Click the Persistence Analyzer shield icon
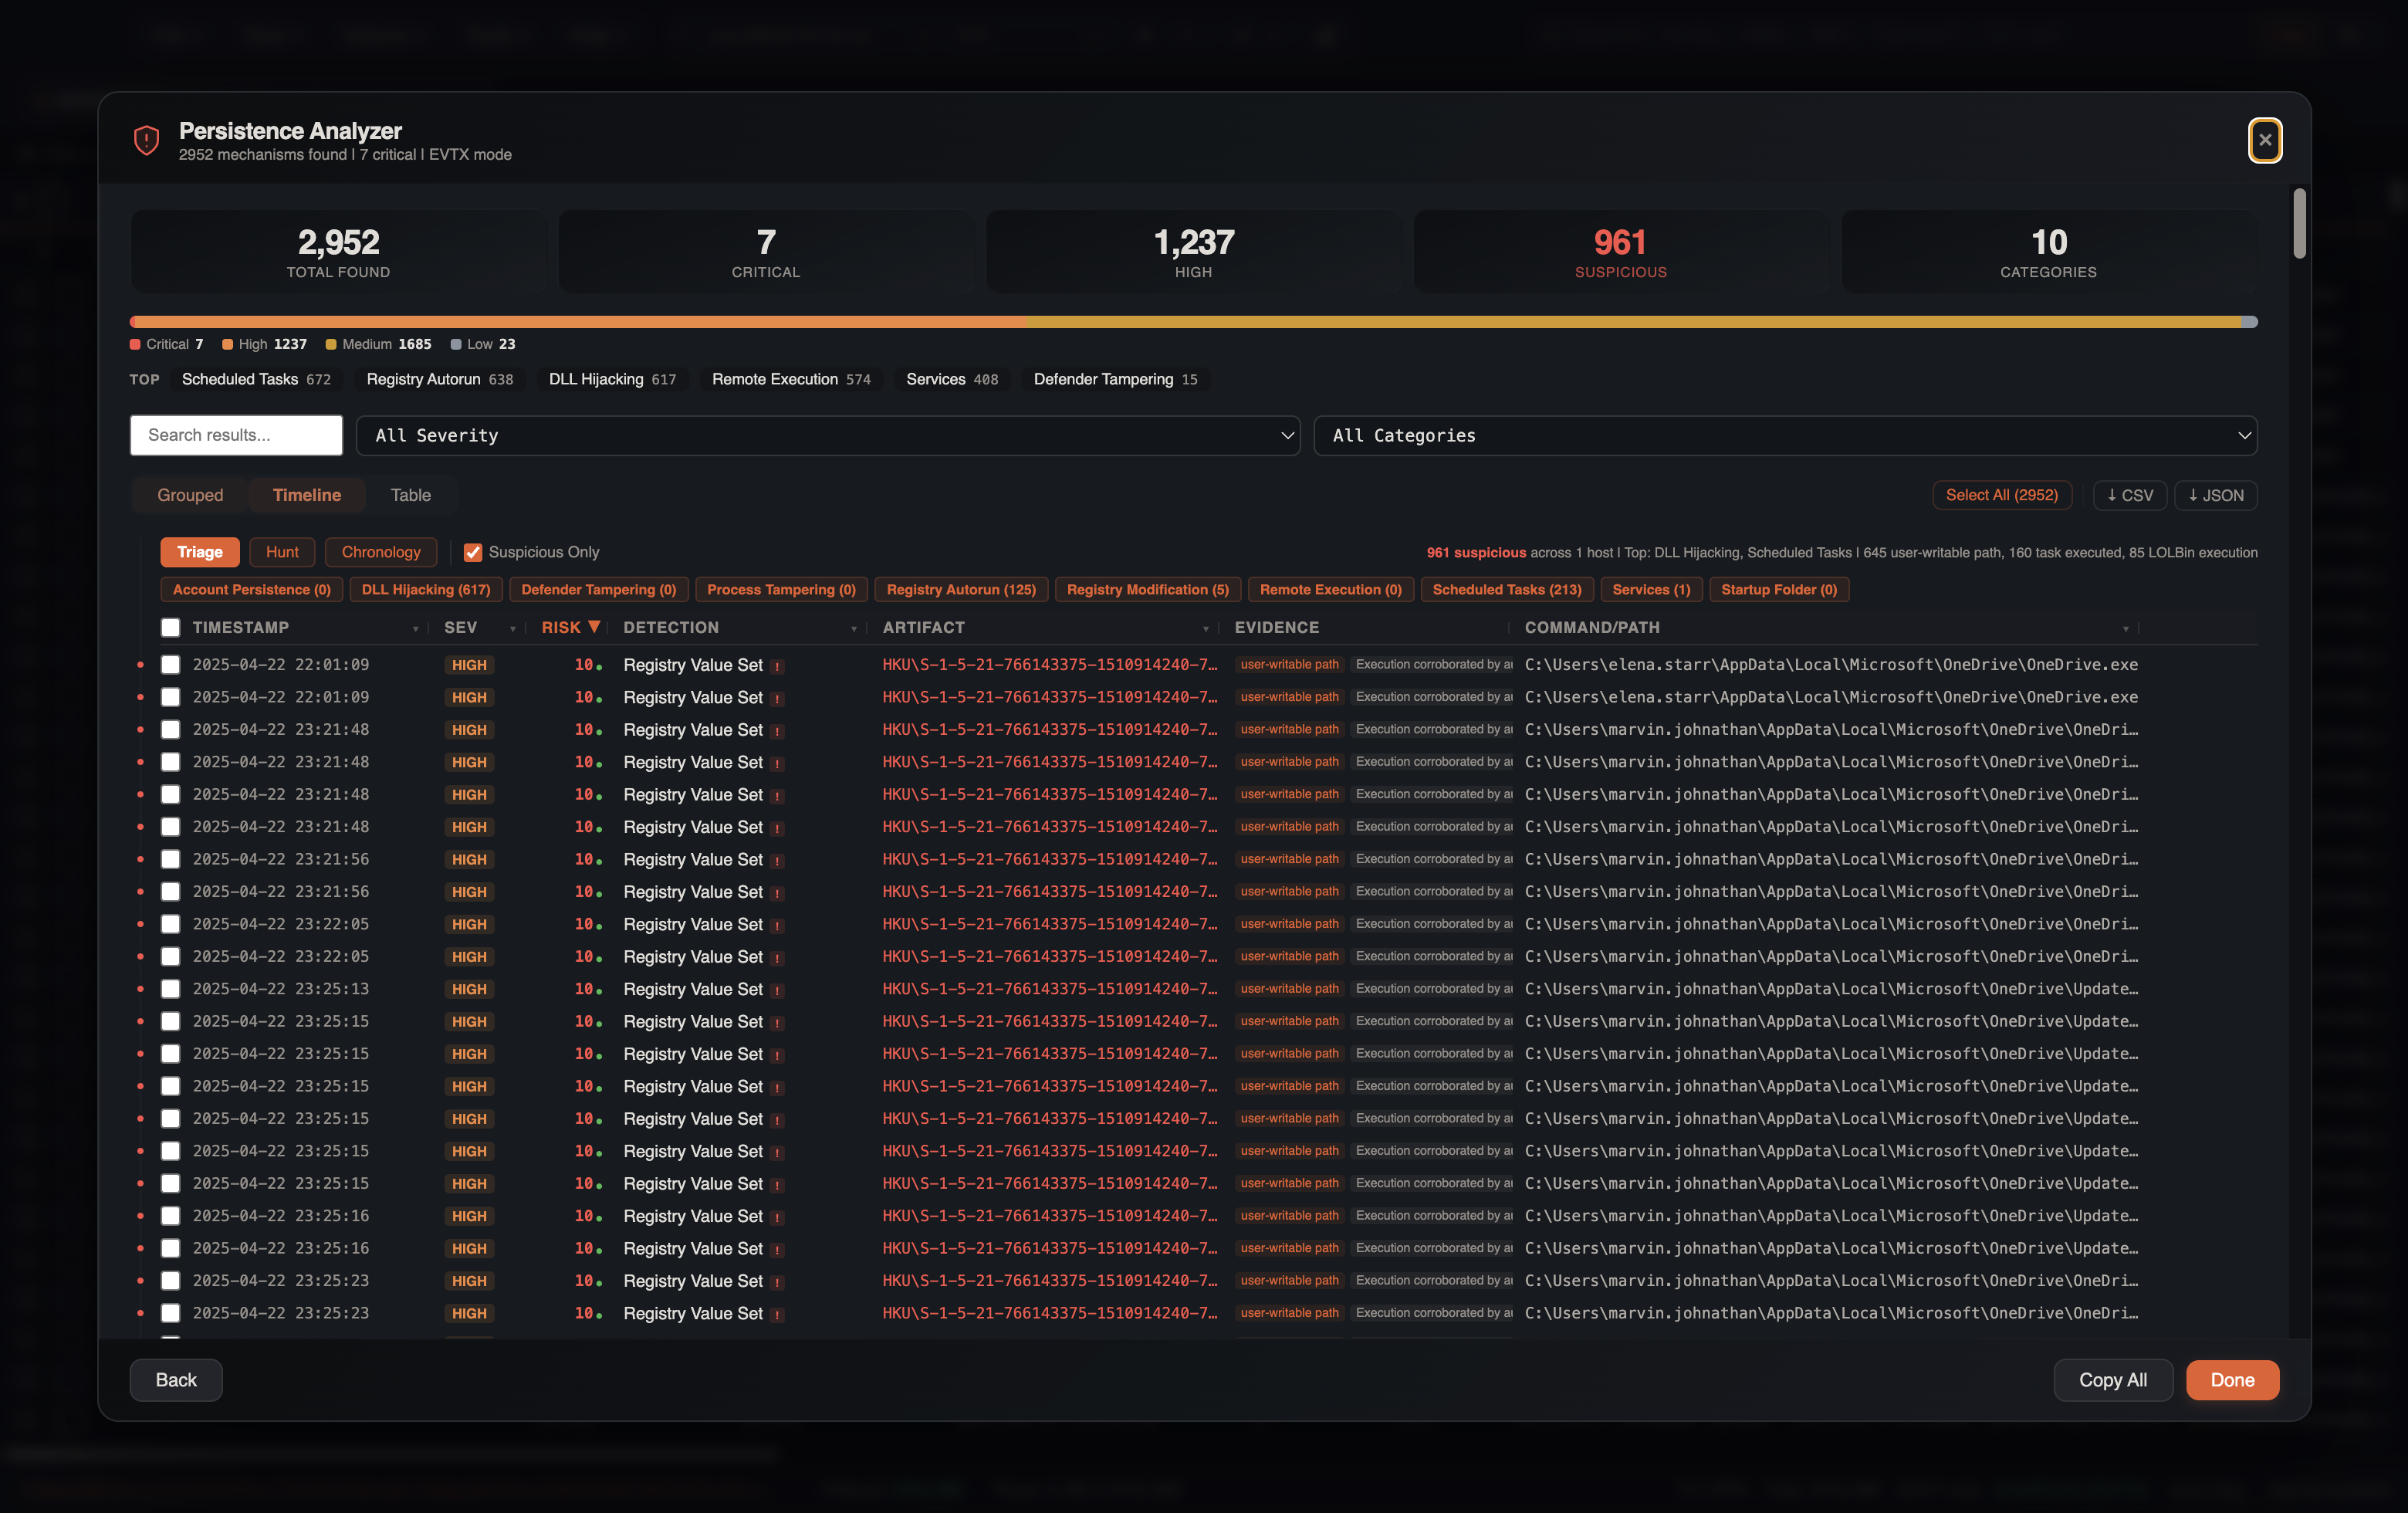Screen dimensions: 2408x1513 [x=147, y=141]
